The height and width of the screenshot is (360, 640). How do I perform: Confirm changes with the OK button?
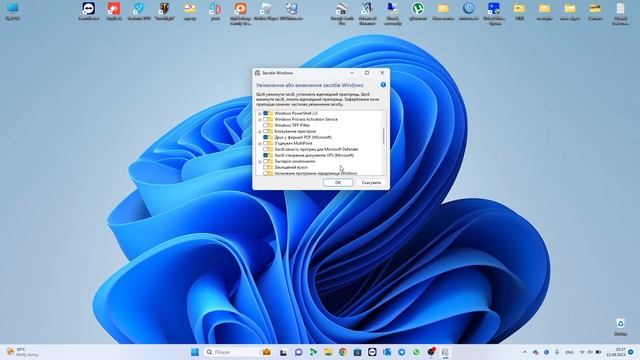click(x=338, y=182)
